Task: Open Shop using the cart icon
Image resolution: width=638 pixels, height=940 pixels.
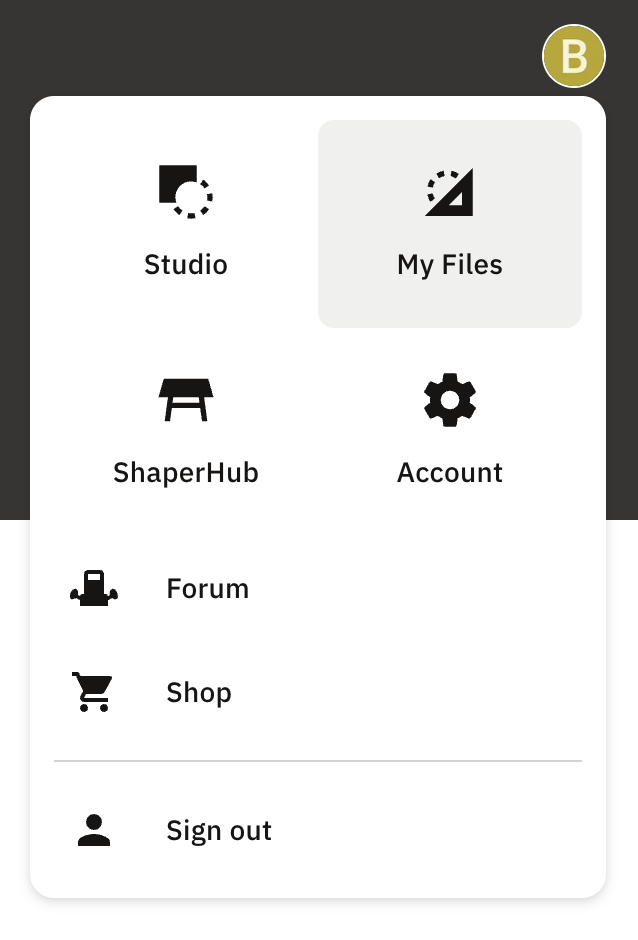Action: click(93, 692)
